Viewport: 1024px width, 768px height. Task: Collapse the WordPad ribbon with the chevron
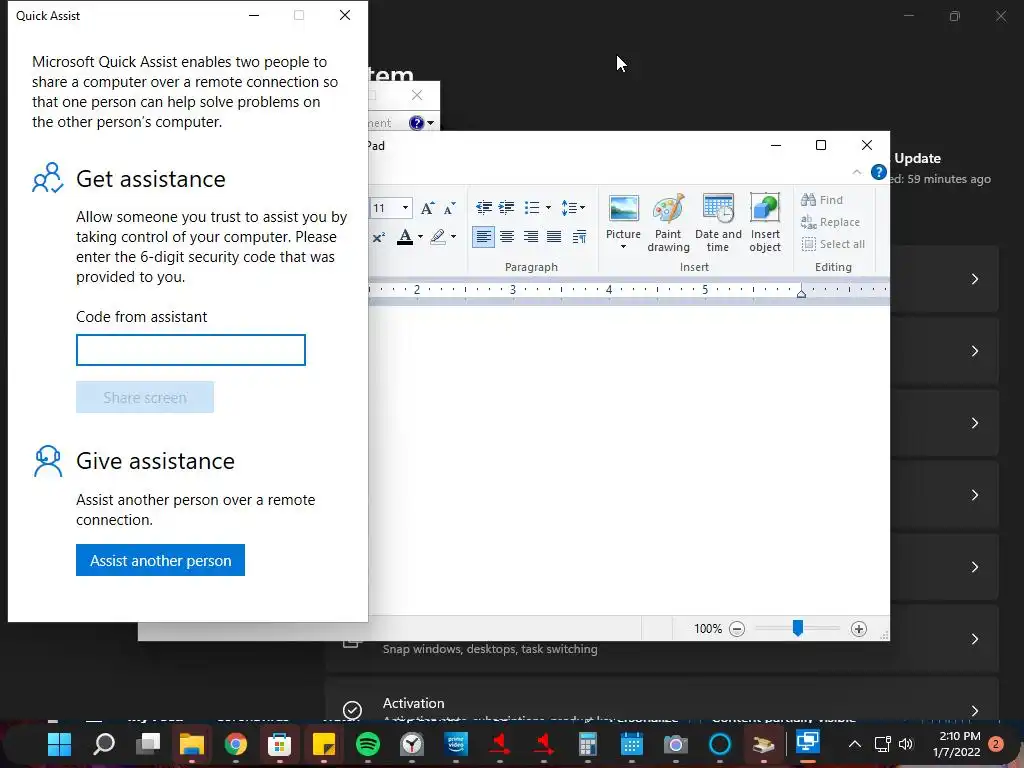pyautogui.click(x=857, y=172)
